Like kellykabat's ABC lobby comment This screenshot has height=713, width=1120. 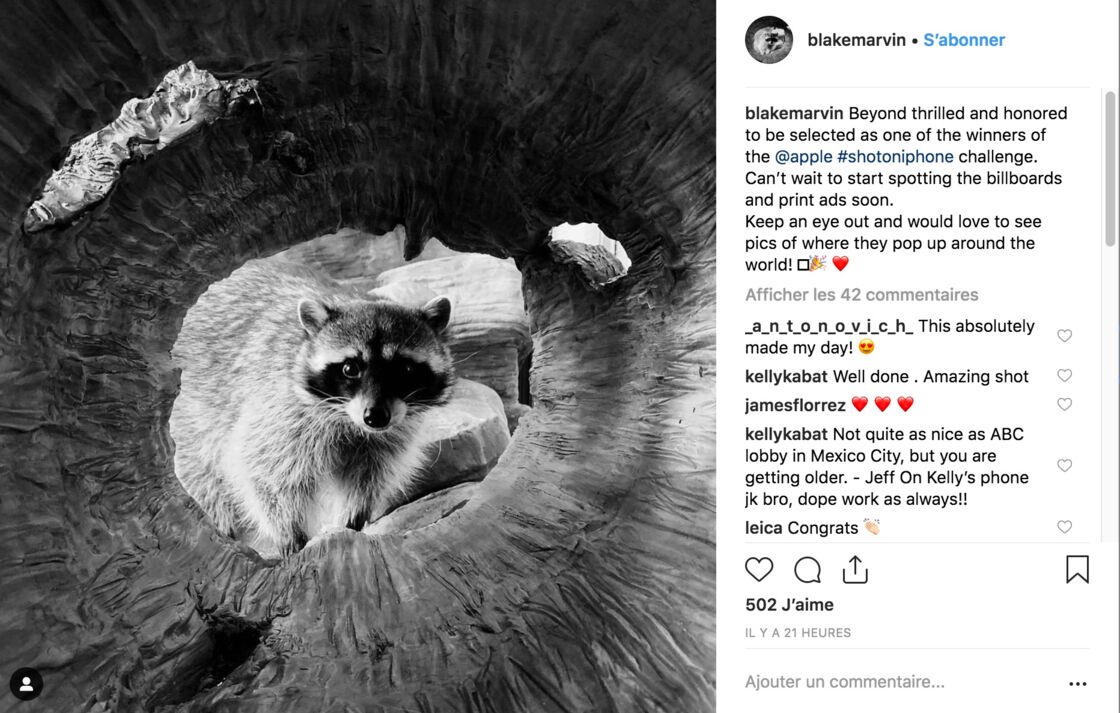(x=1064, y=466)
